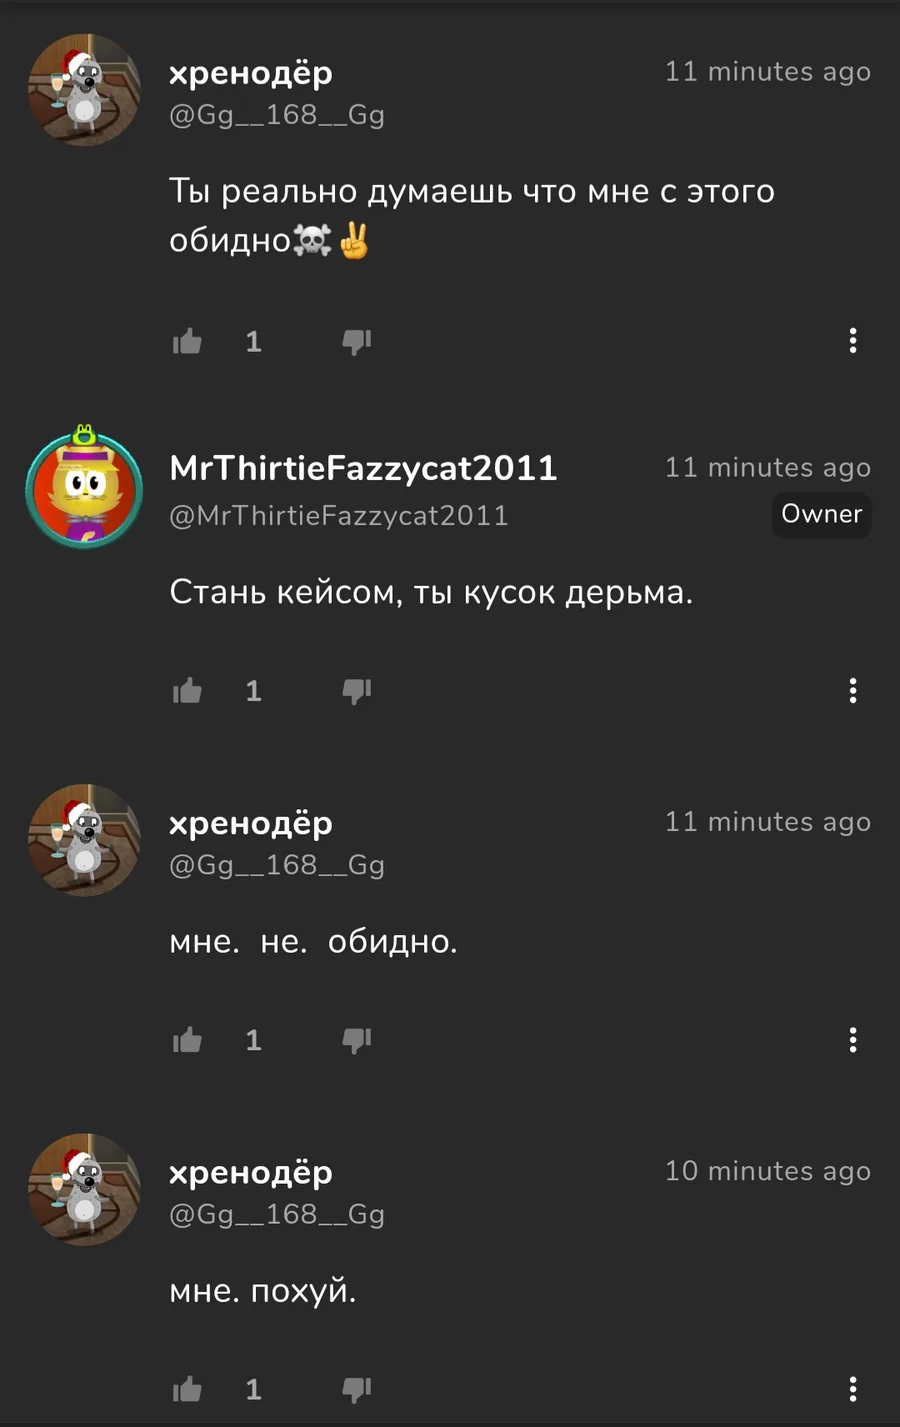Image resolution: width=900 pixels, height=1427 pixels.
Task: Click the хренодёр name on the third comment
Action: point(251,823)
